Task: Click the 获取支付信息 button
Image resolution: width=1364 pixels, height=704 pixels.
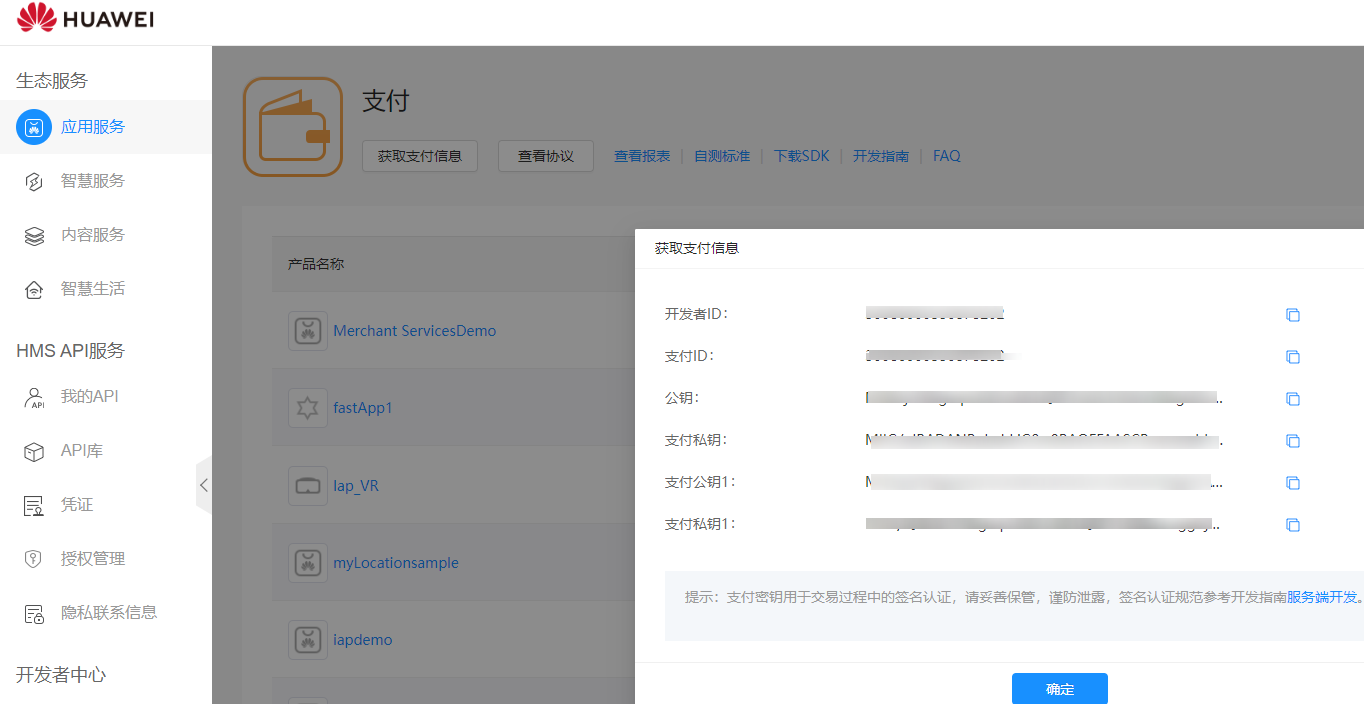Action: click(x=420, y=156)
